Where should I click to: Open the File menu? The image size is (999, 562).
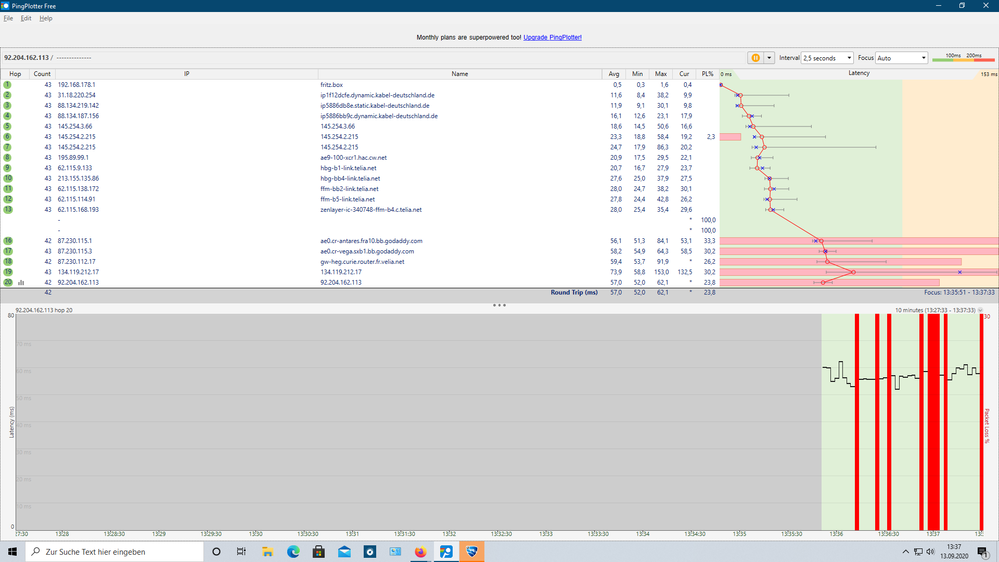(x=8, y=18)
